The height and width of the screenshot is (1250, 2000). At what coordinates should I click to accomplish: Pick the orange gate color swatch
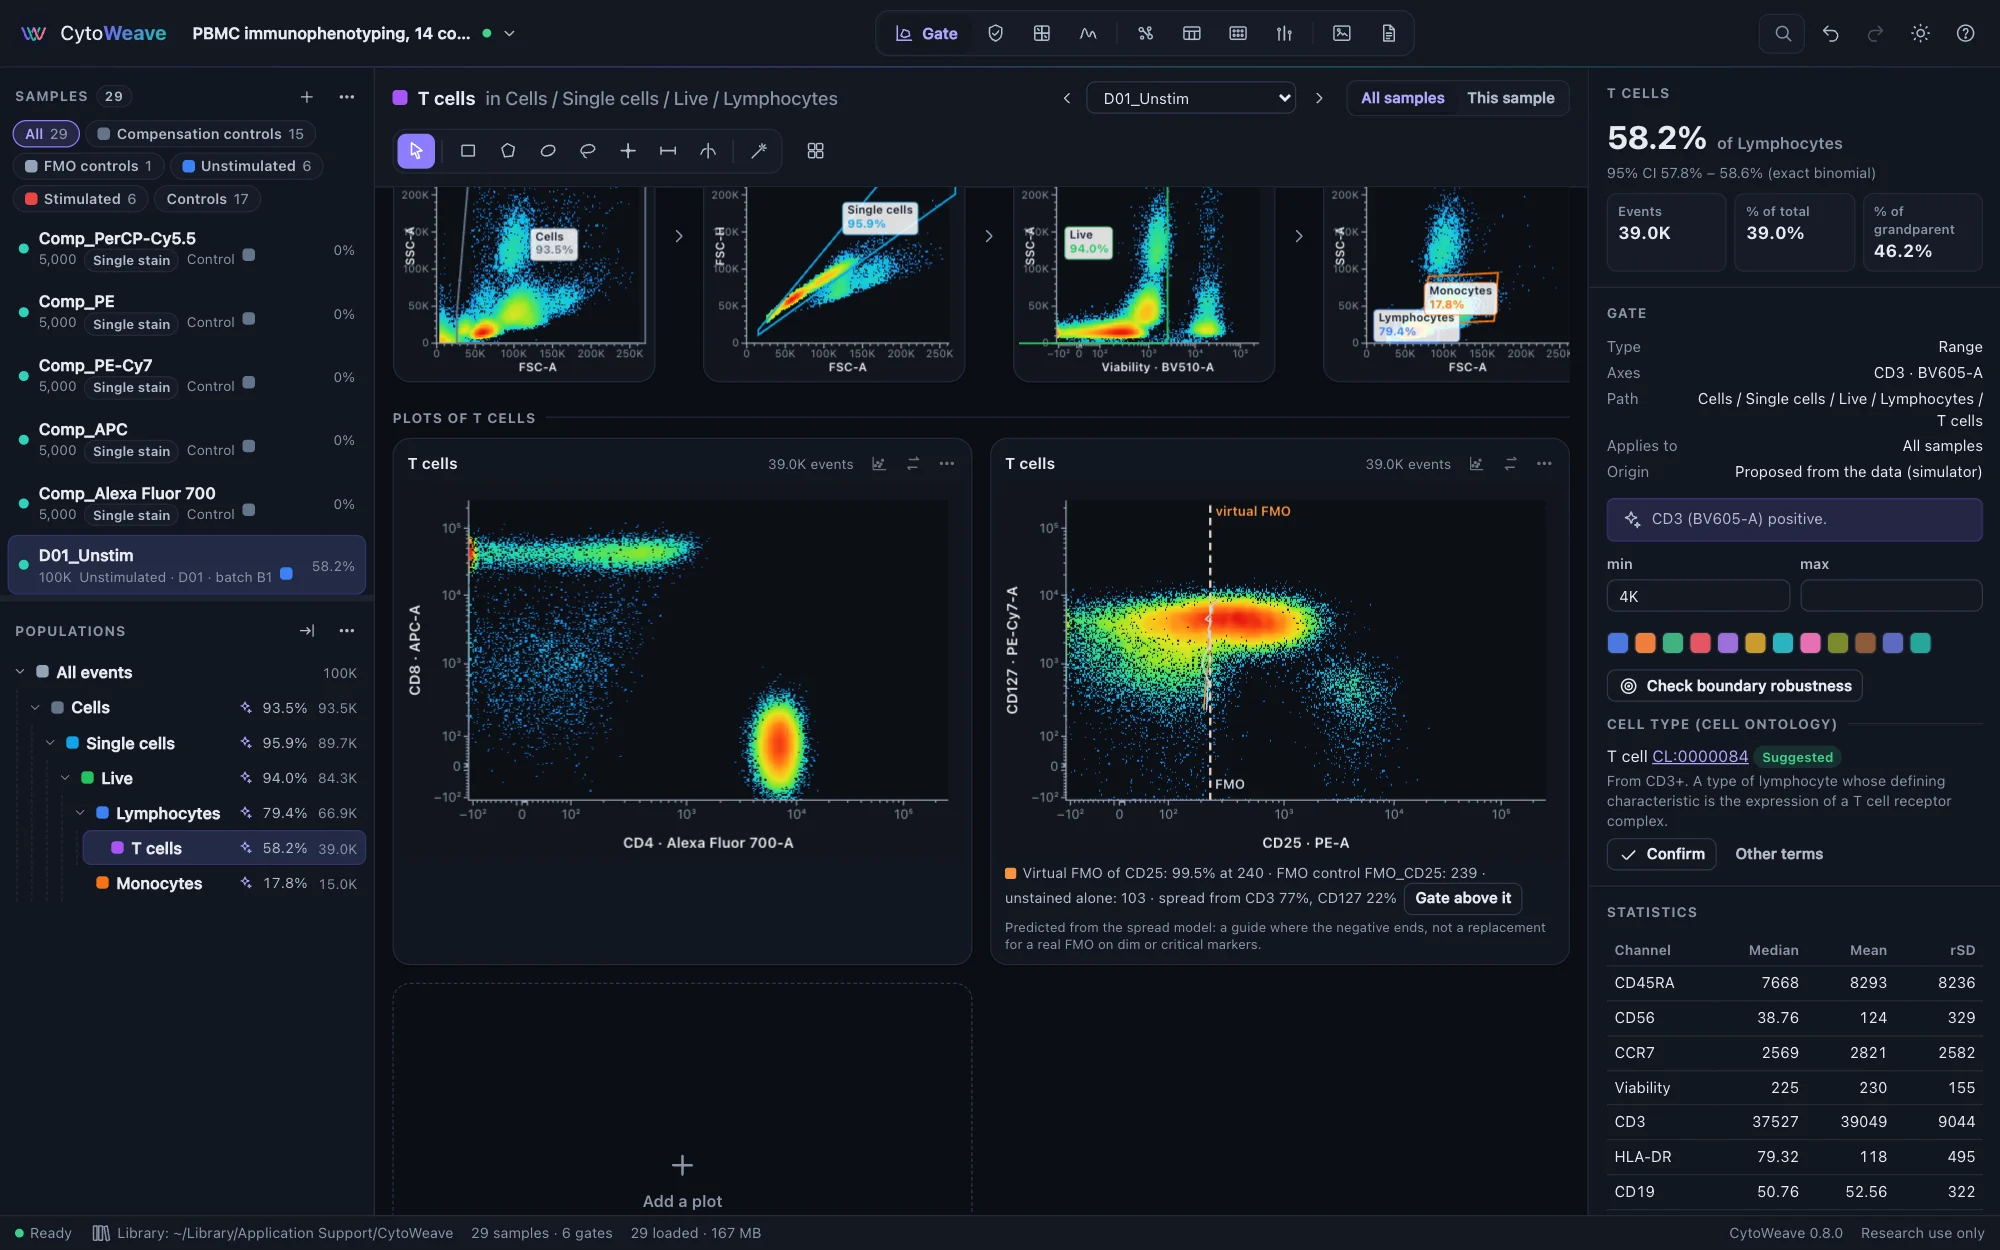(x=1645, y=643)
